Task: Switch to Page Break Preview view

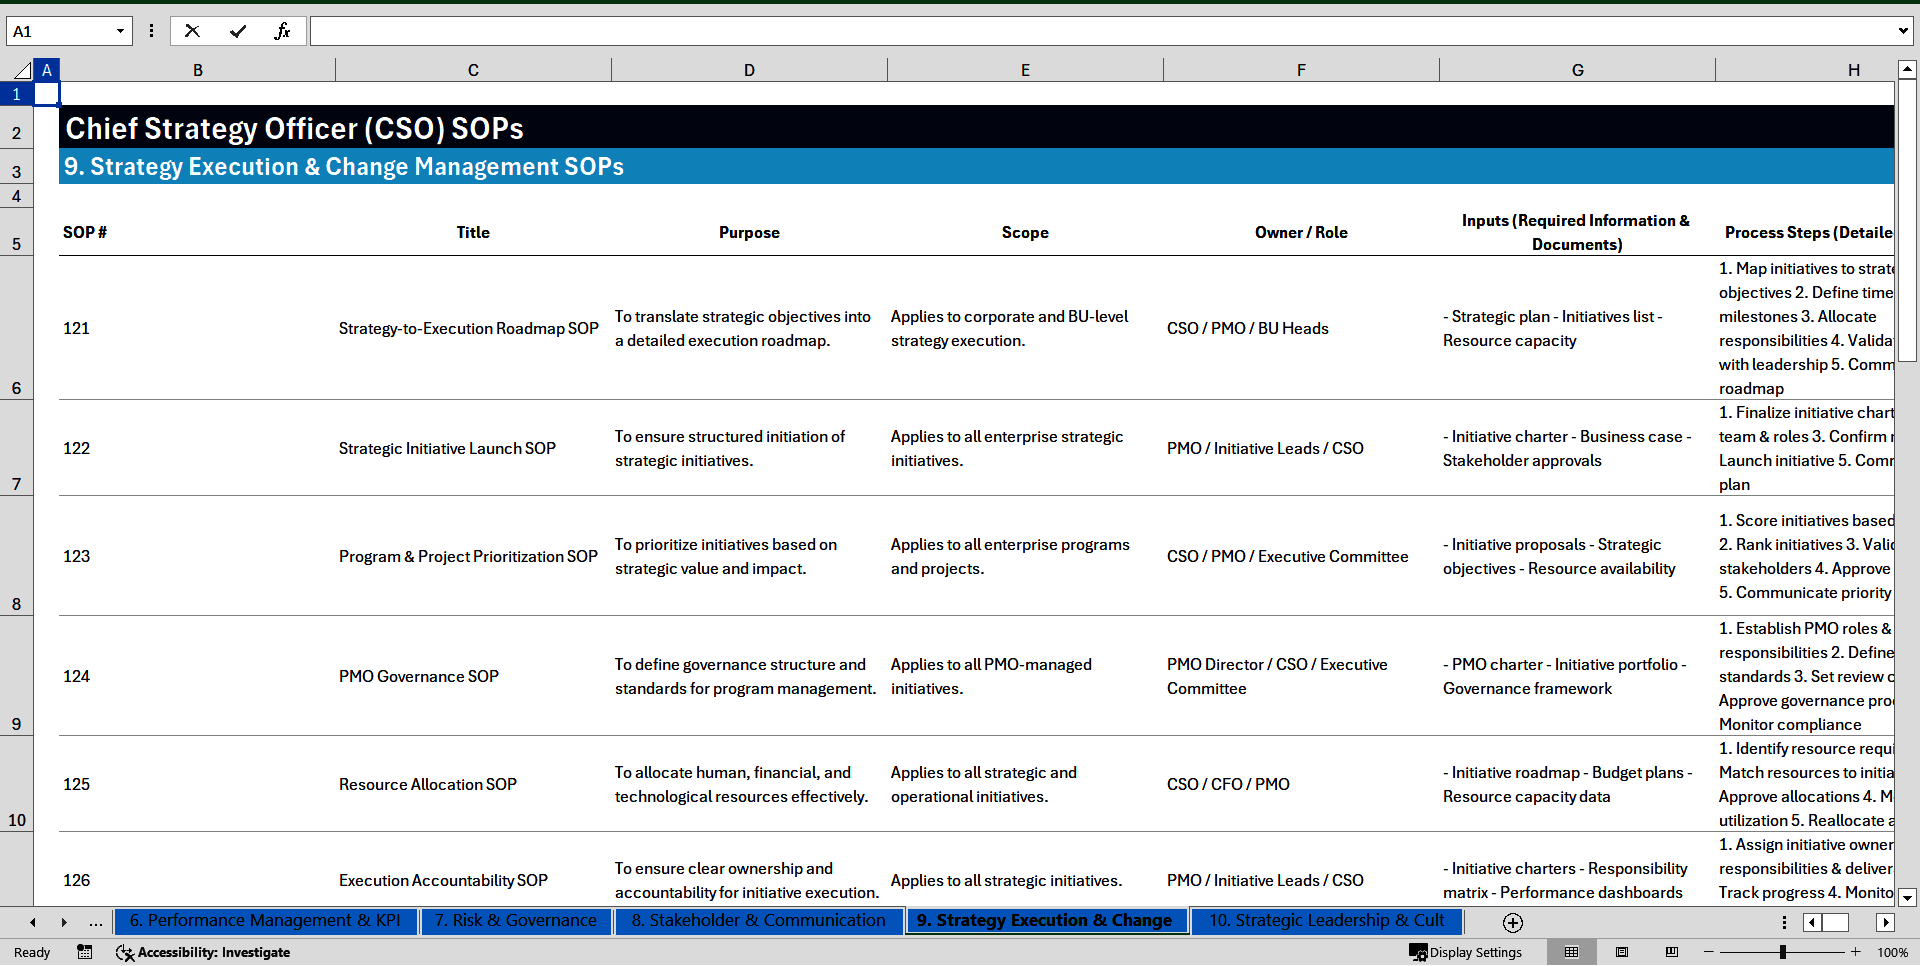Action: click(x=1672, y=952)
